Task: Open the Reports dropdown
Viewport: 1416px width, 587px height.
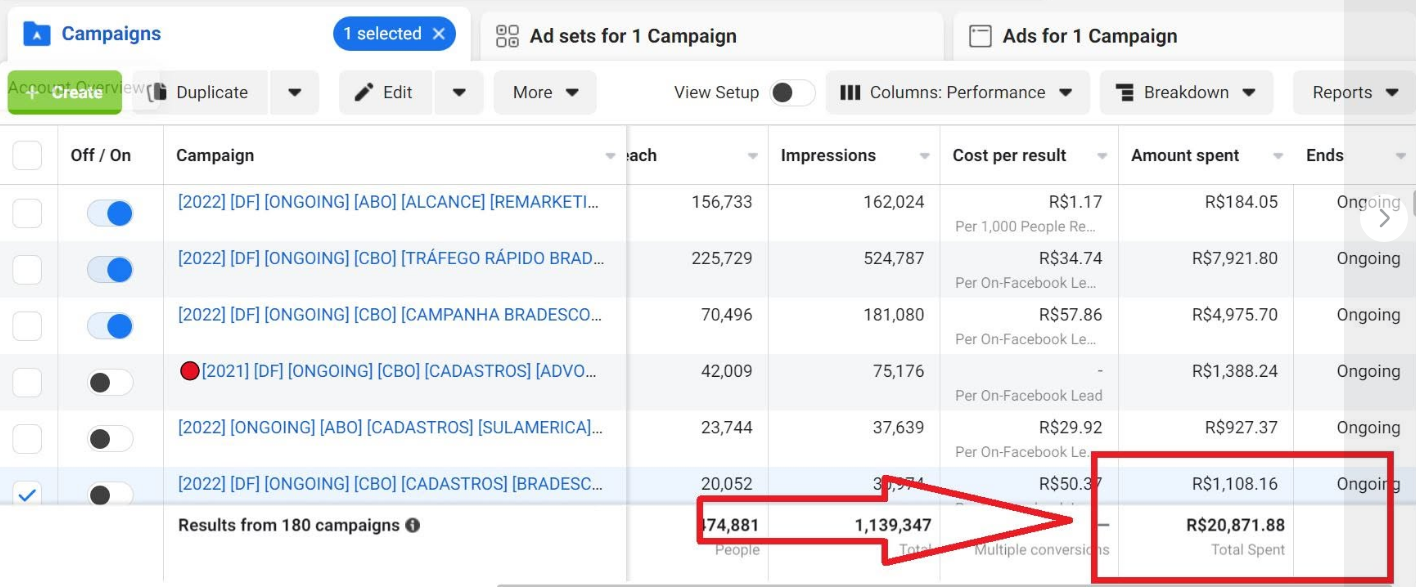Action: [x=1354, y=92]
